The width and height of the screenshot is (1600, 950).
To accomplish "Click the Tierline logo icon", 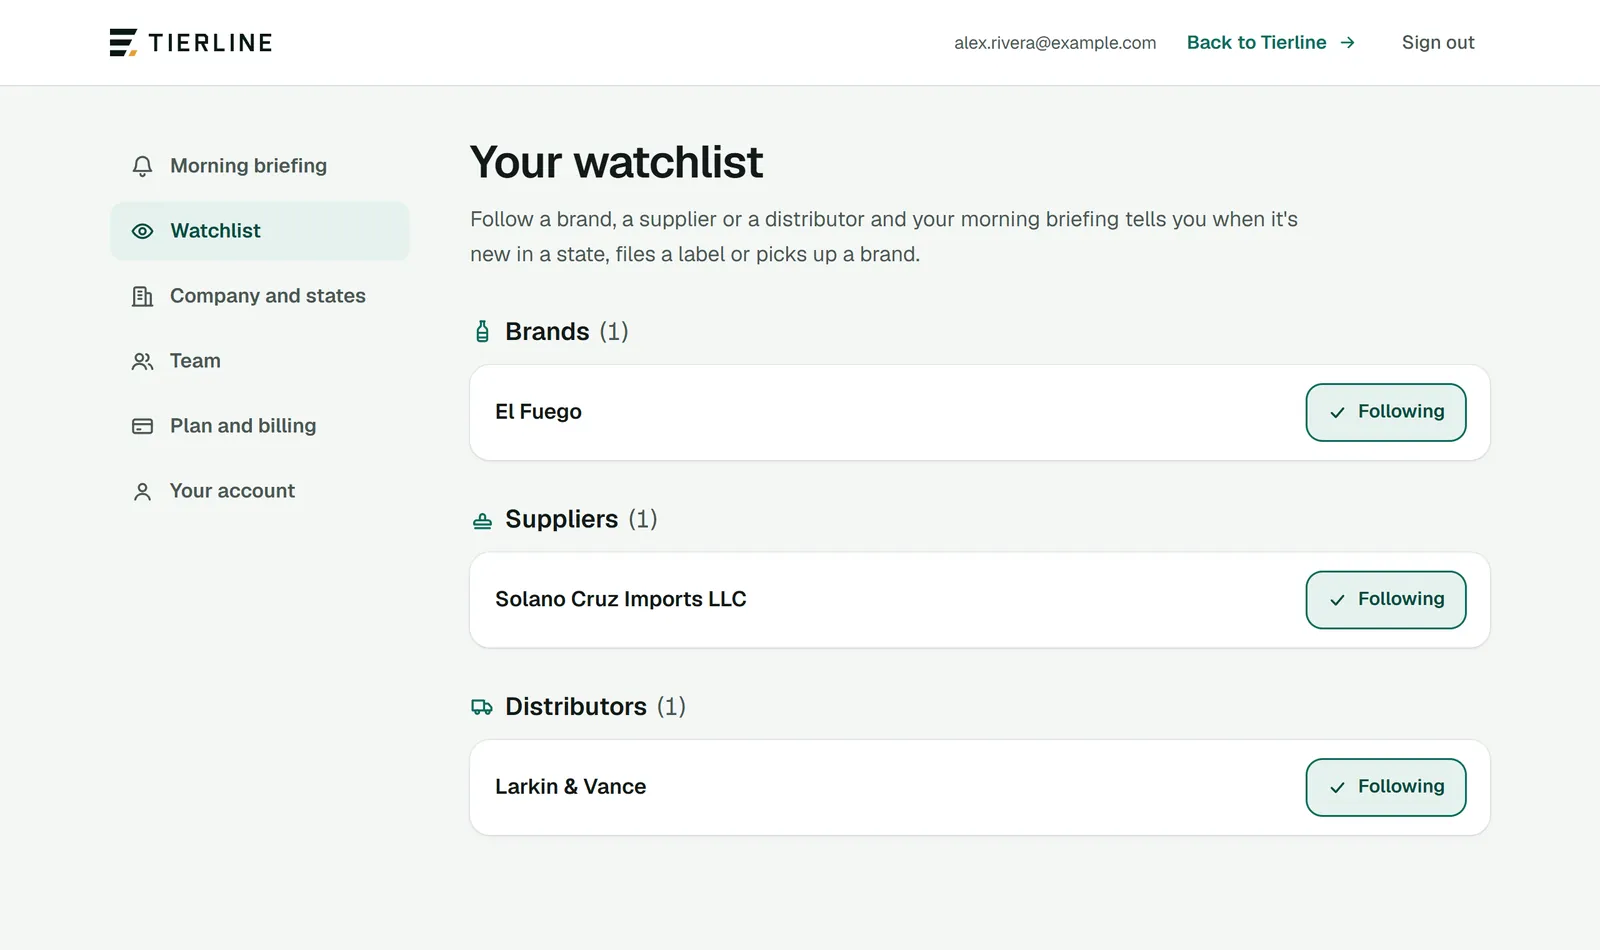I will pos(123,43).
